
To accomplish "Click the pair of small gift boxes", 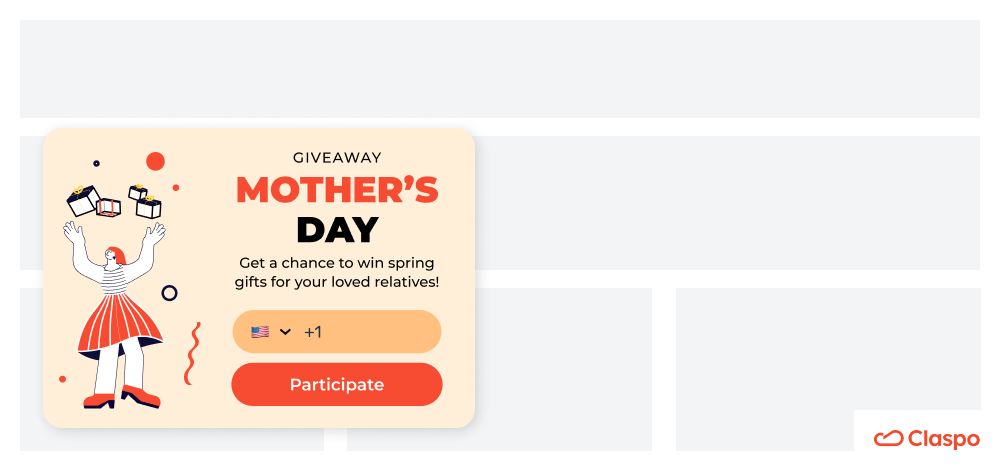I will [x=145, y=202].
